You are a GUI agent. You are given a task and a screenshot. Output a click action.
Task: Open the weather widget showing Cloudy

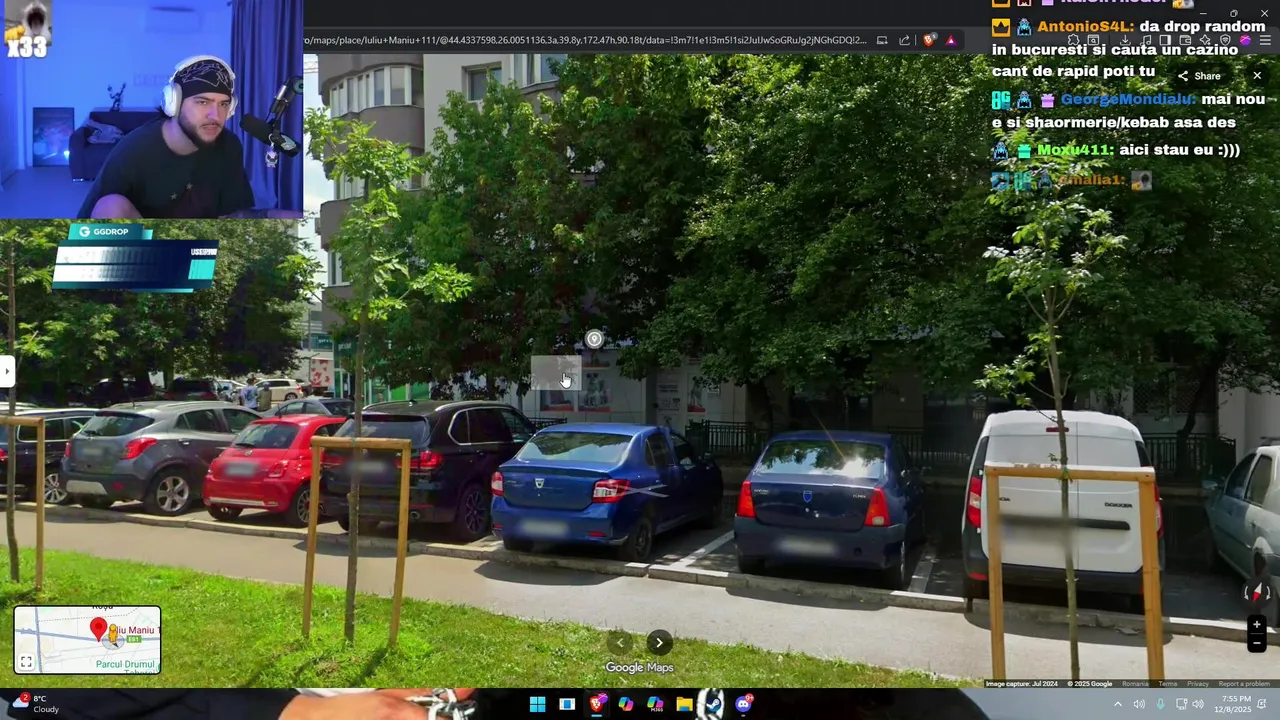(34, 704)
